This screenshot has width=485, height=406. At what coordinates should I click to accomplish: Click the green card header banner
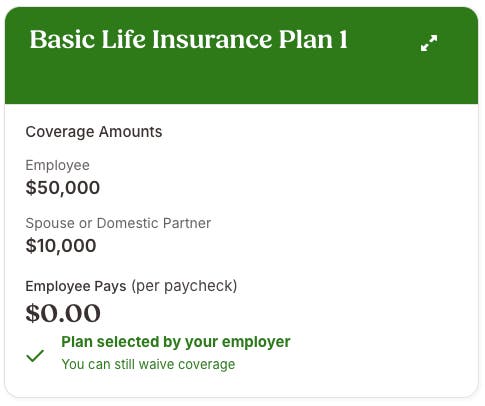[x=241, y=56]
